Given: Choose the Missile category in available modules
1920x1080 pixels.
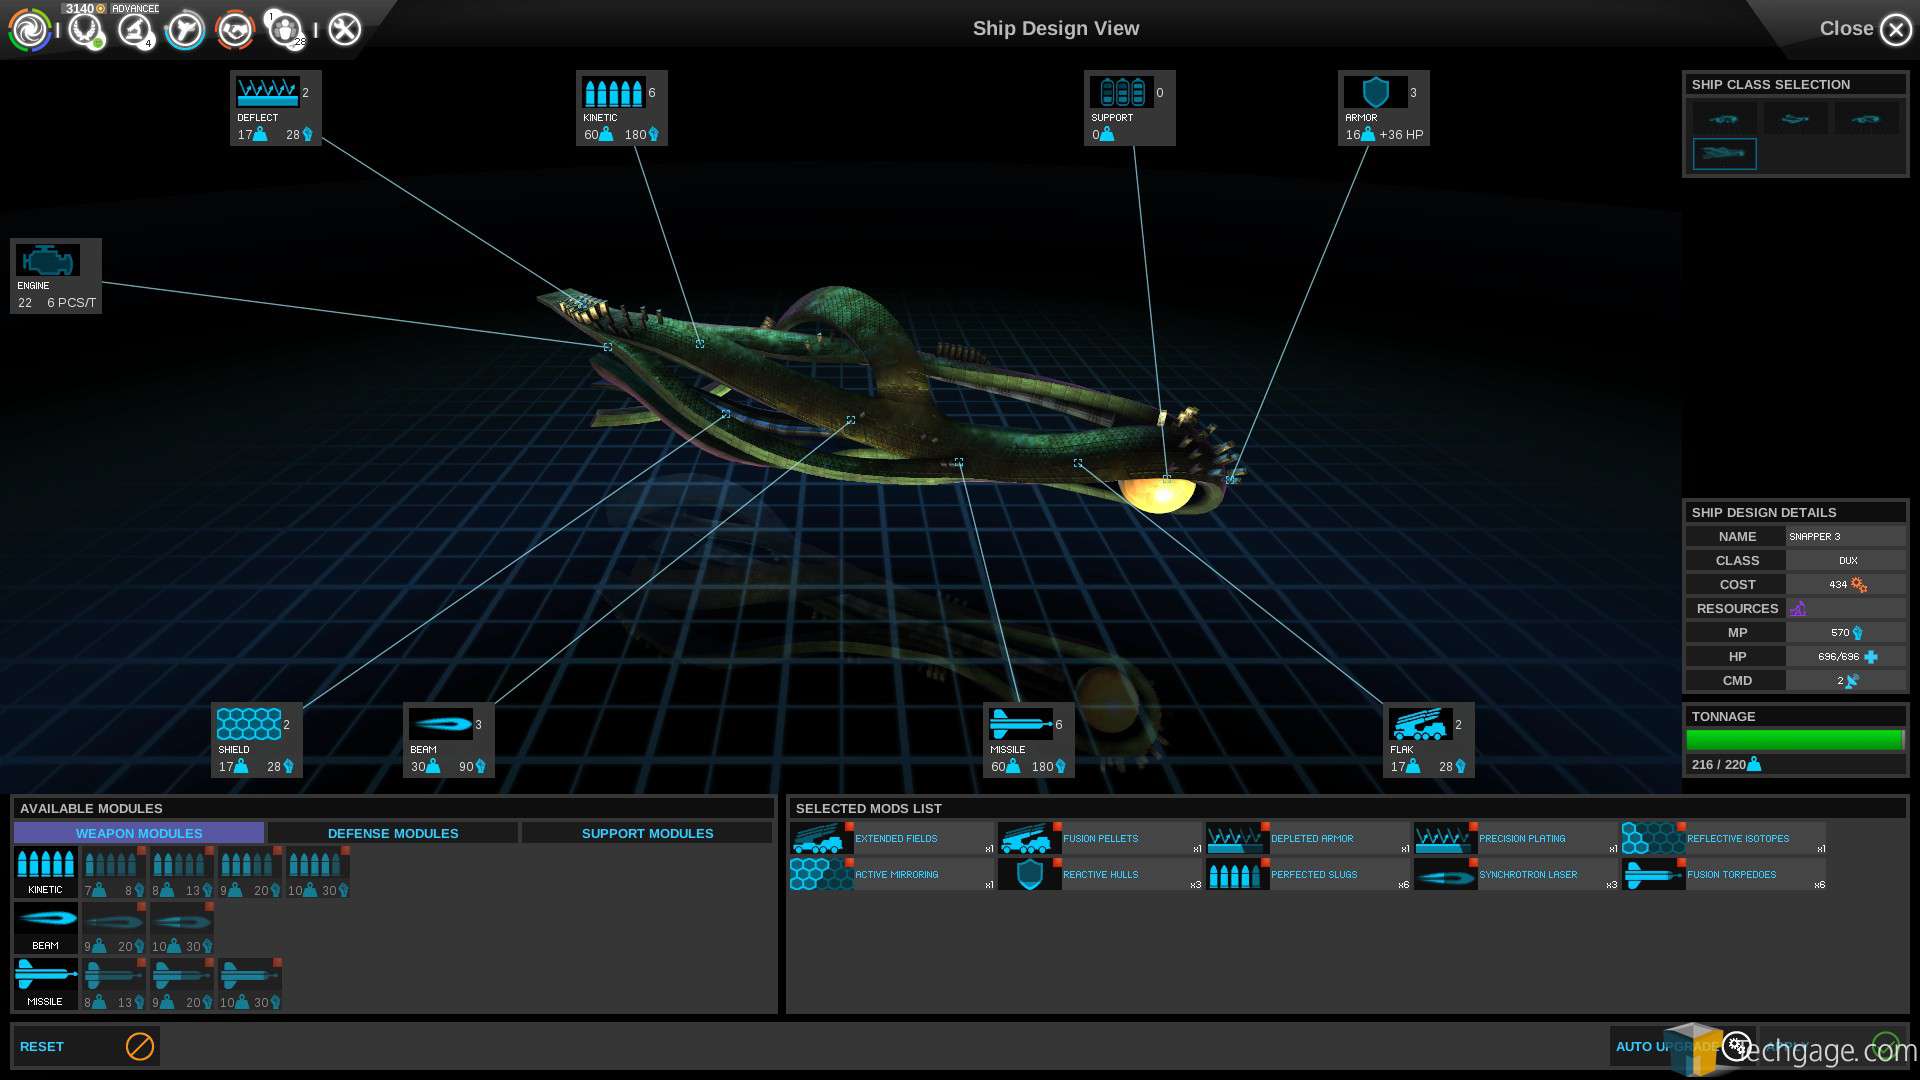Looking at the screenshot, I should click(45, 984).
